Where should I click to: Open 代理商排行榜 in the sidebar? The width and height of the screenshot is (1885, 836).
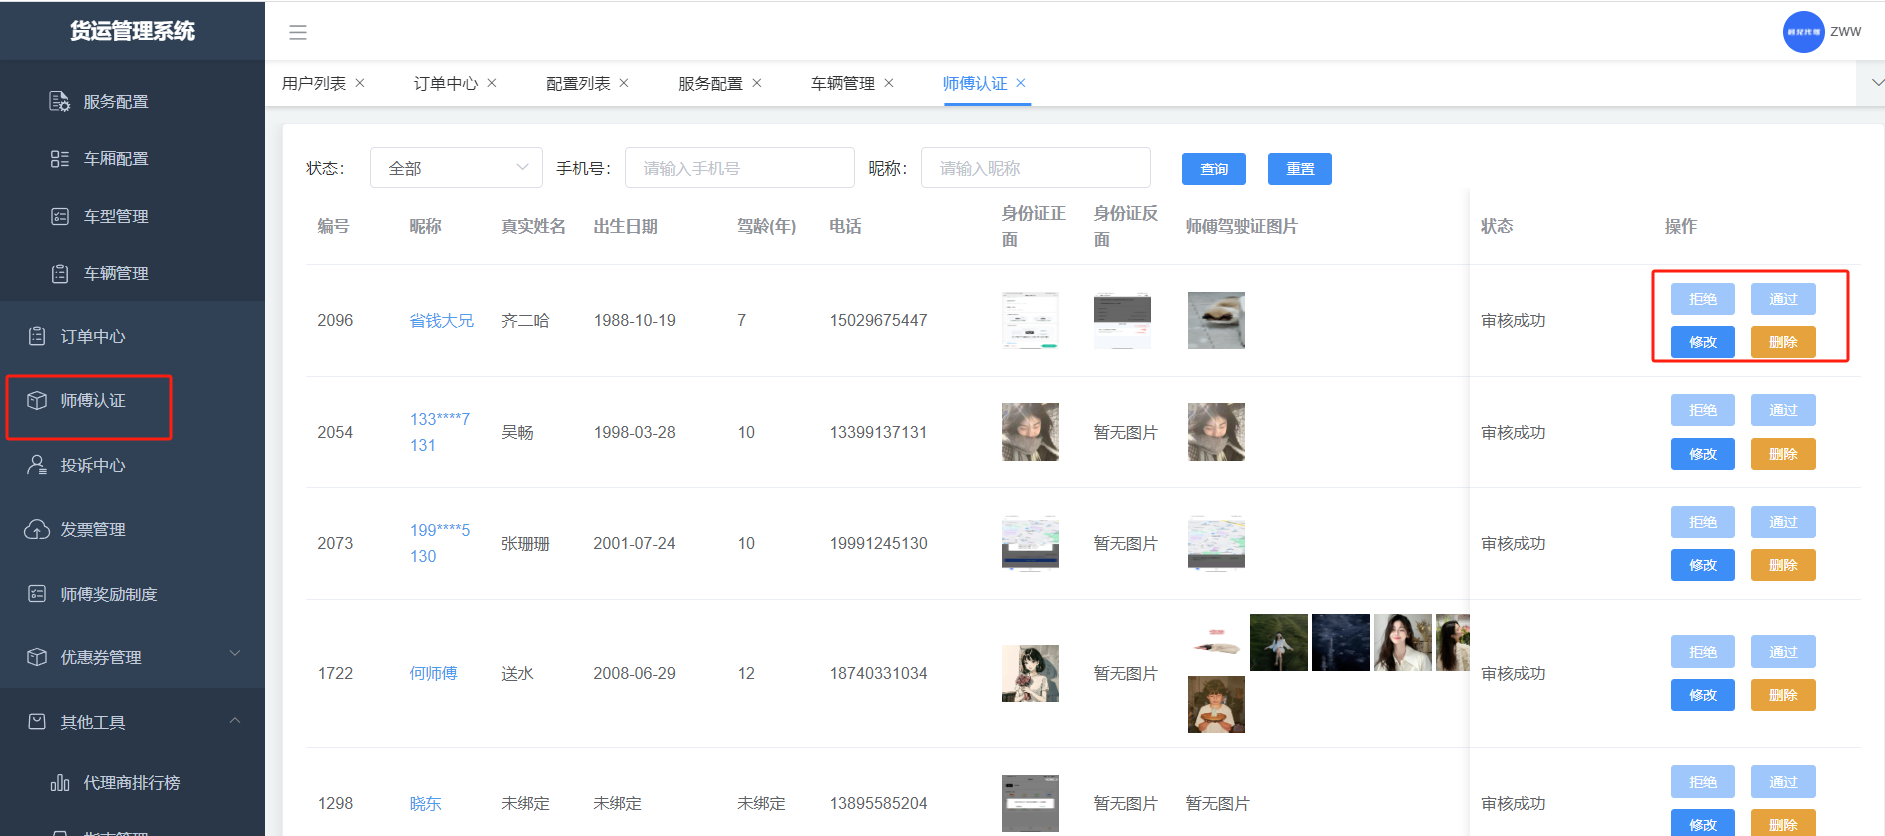(131, 783)
